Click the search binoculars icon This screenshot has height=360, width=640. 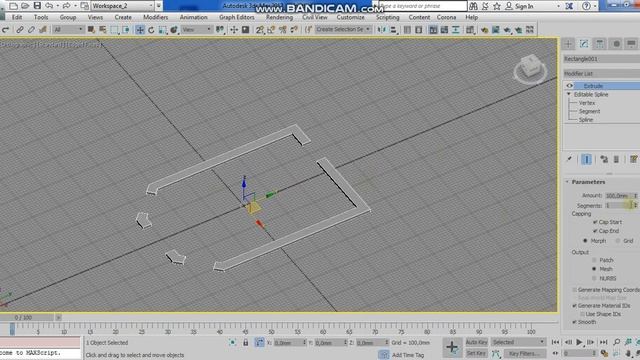tap(473, 6)
